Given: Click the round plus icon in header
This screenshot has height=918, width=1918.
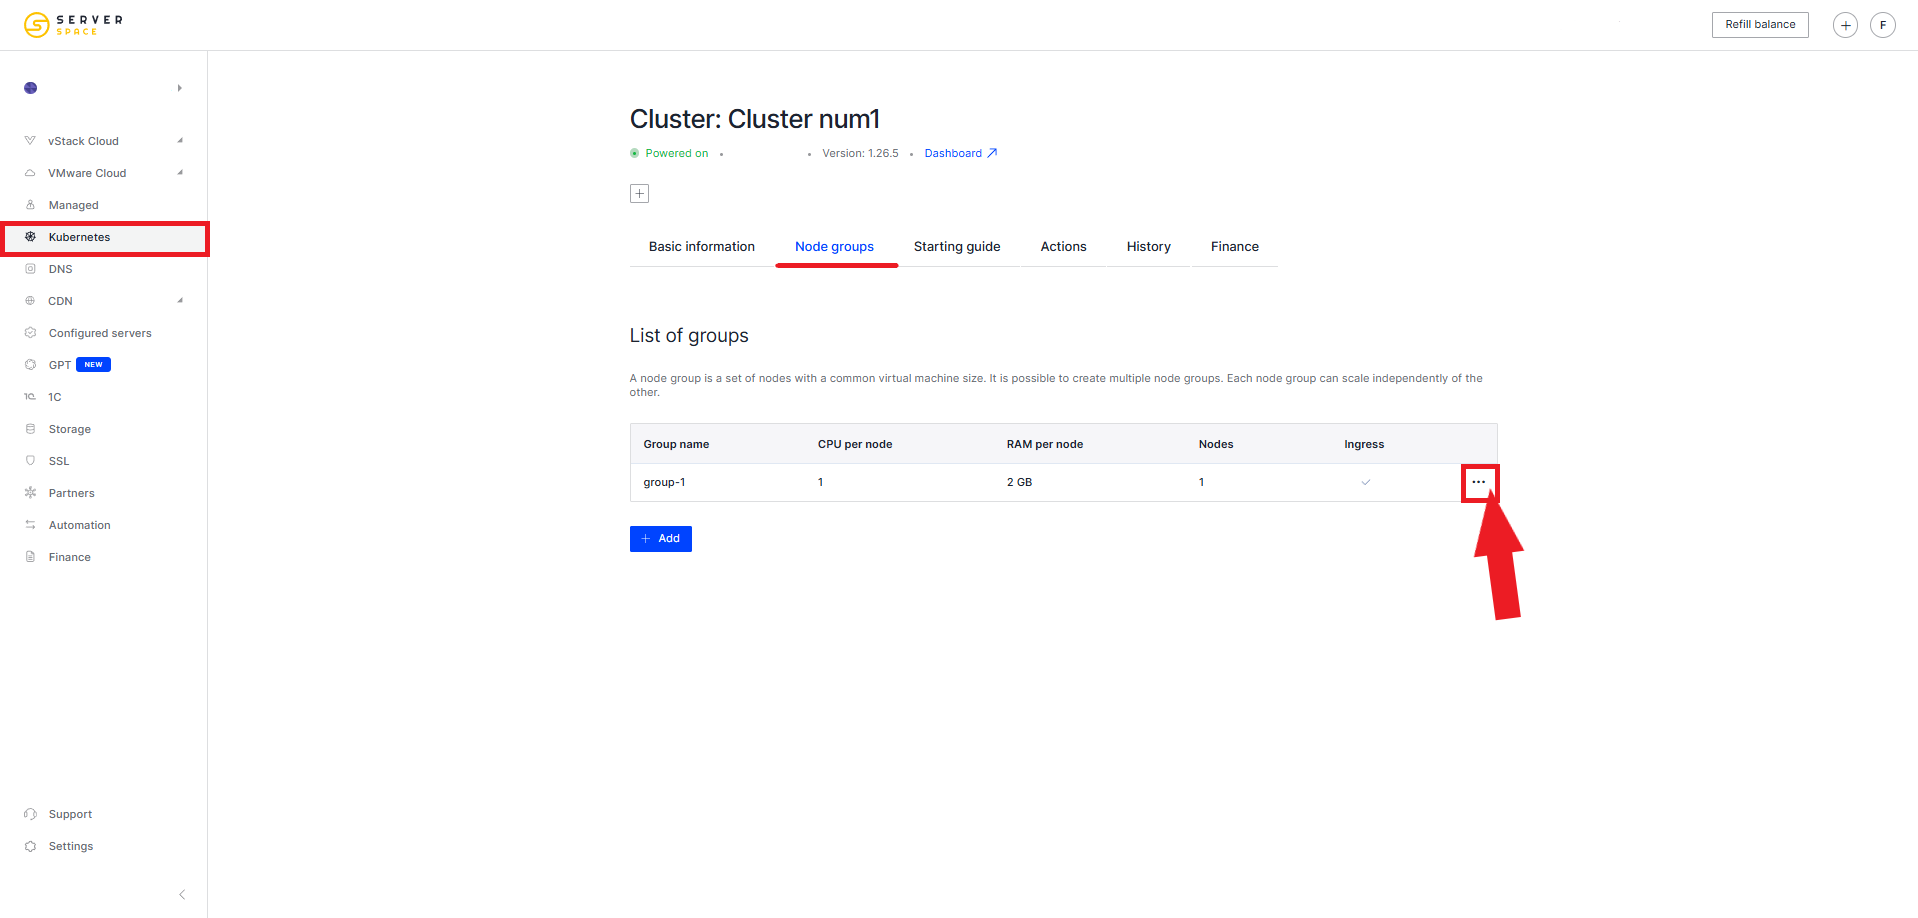Looking at the screenshot, I should point(1845,25).
